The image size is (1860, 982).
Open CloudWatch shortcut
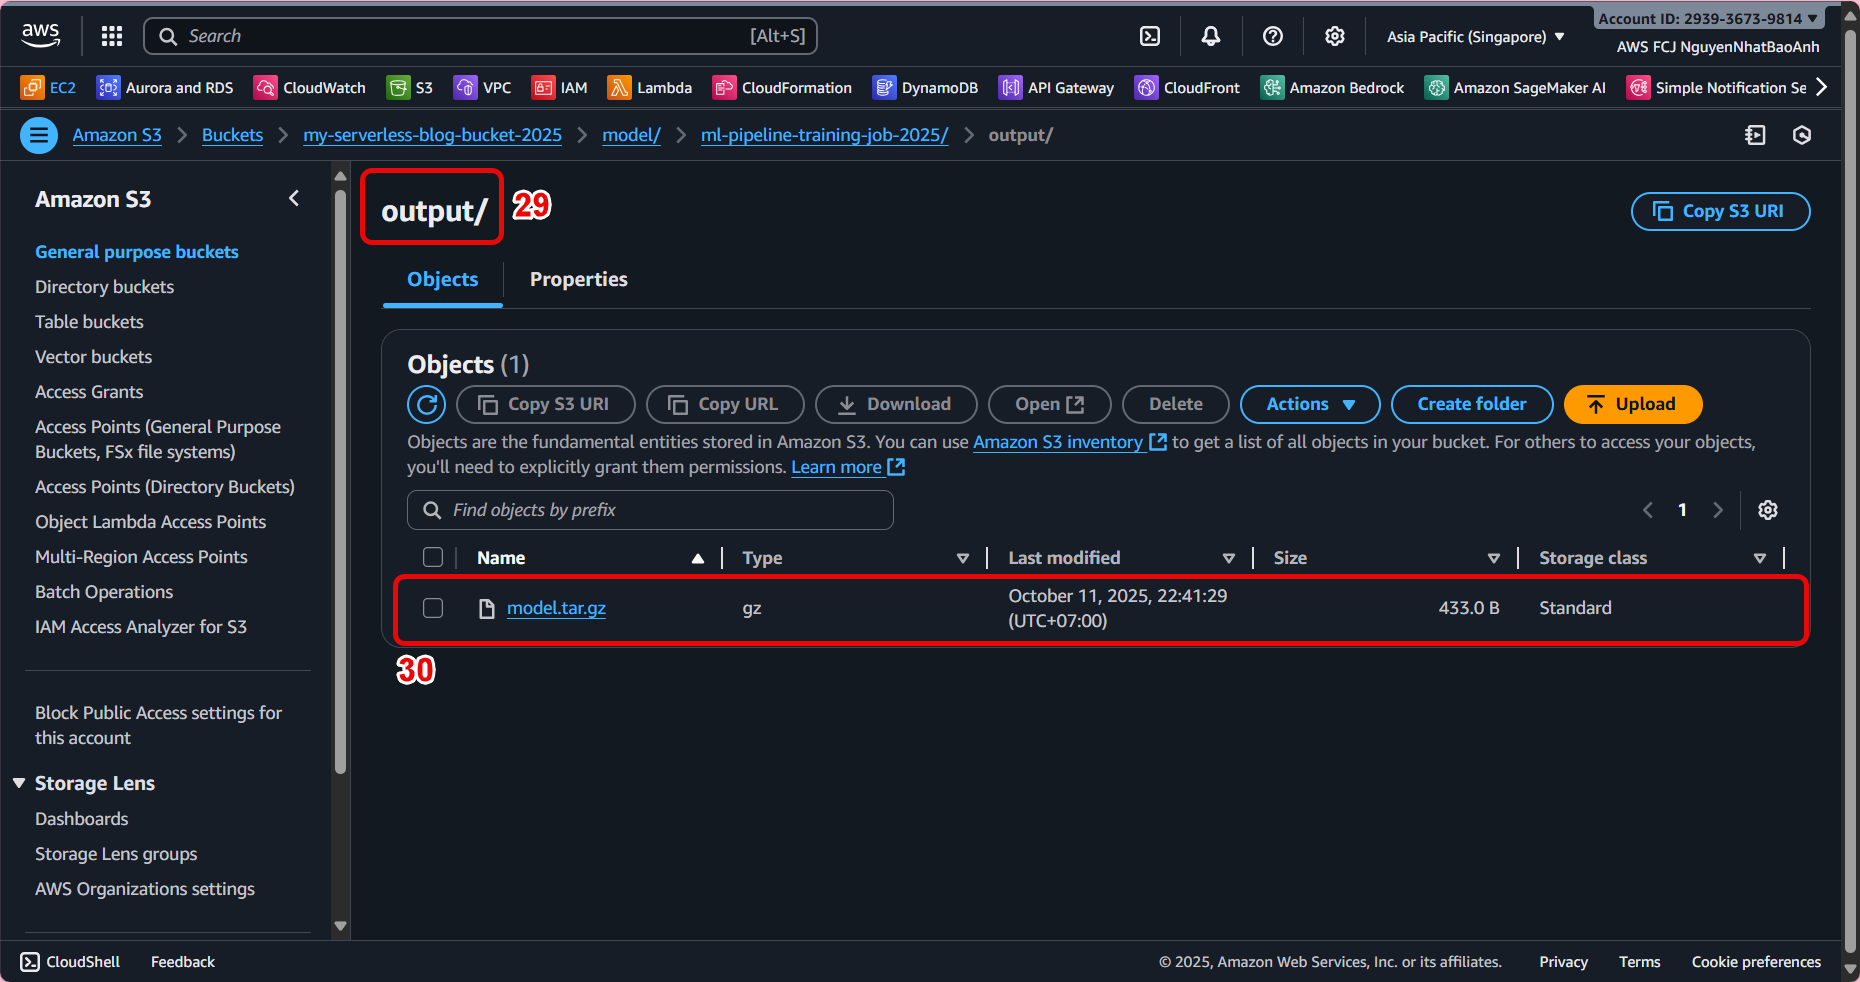click(x=310, y=88)
